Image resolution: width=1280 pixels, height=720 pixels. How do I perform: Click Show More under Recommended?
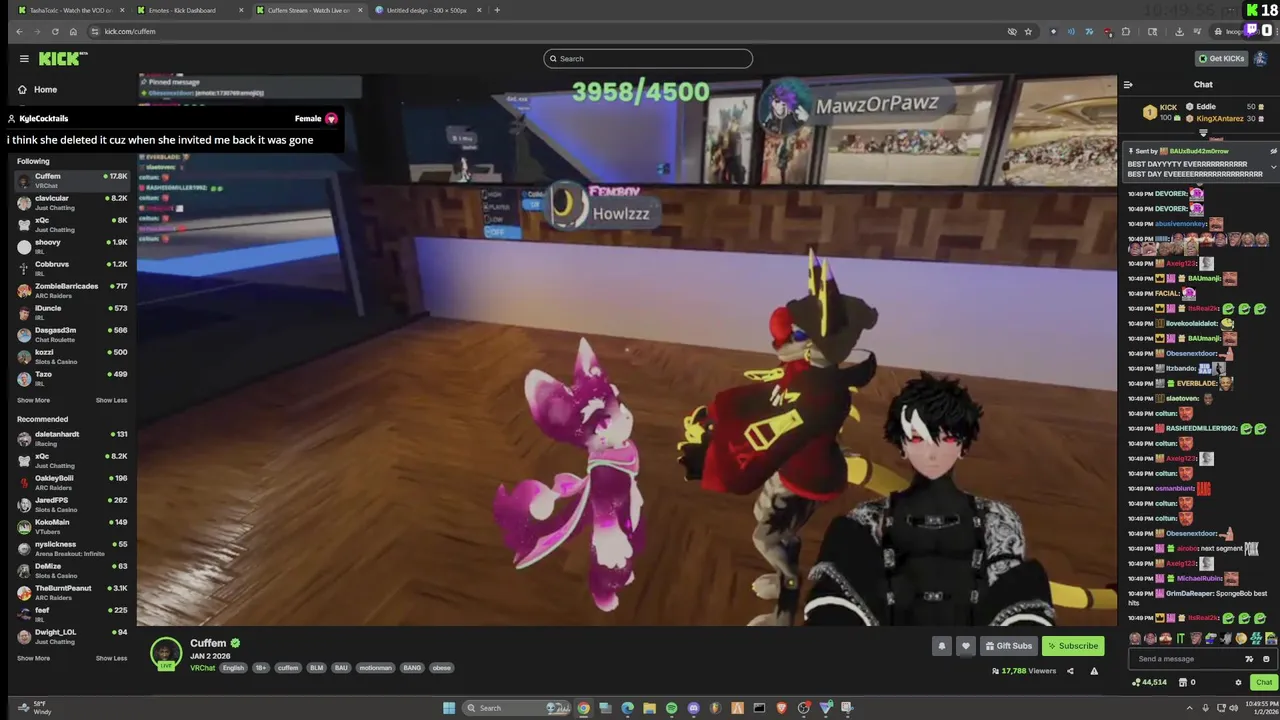33,658
